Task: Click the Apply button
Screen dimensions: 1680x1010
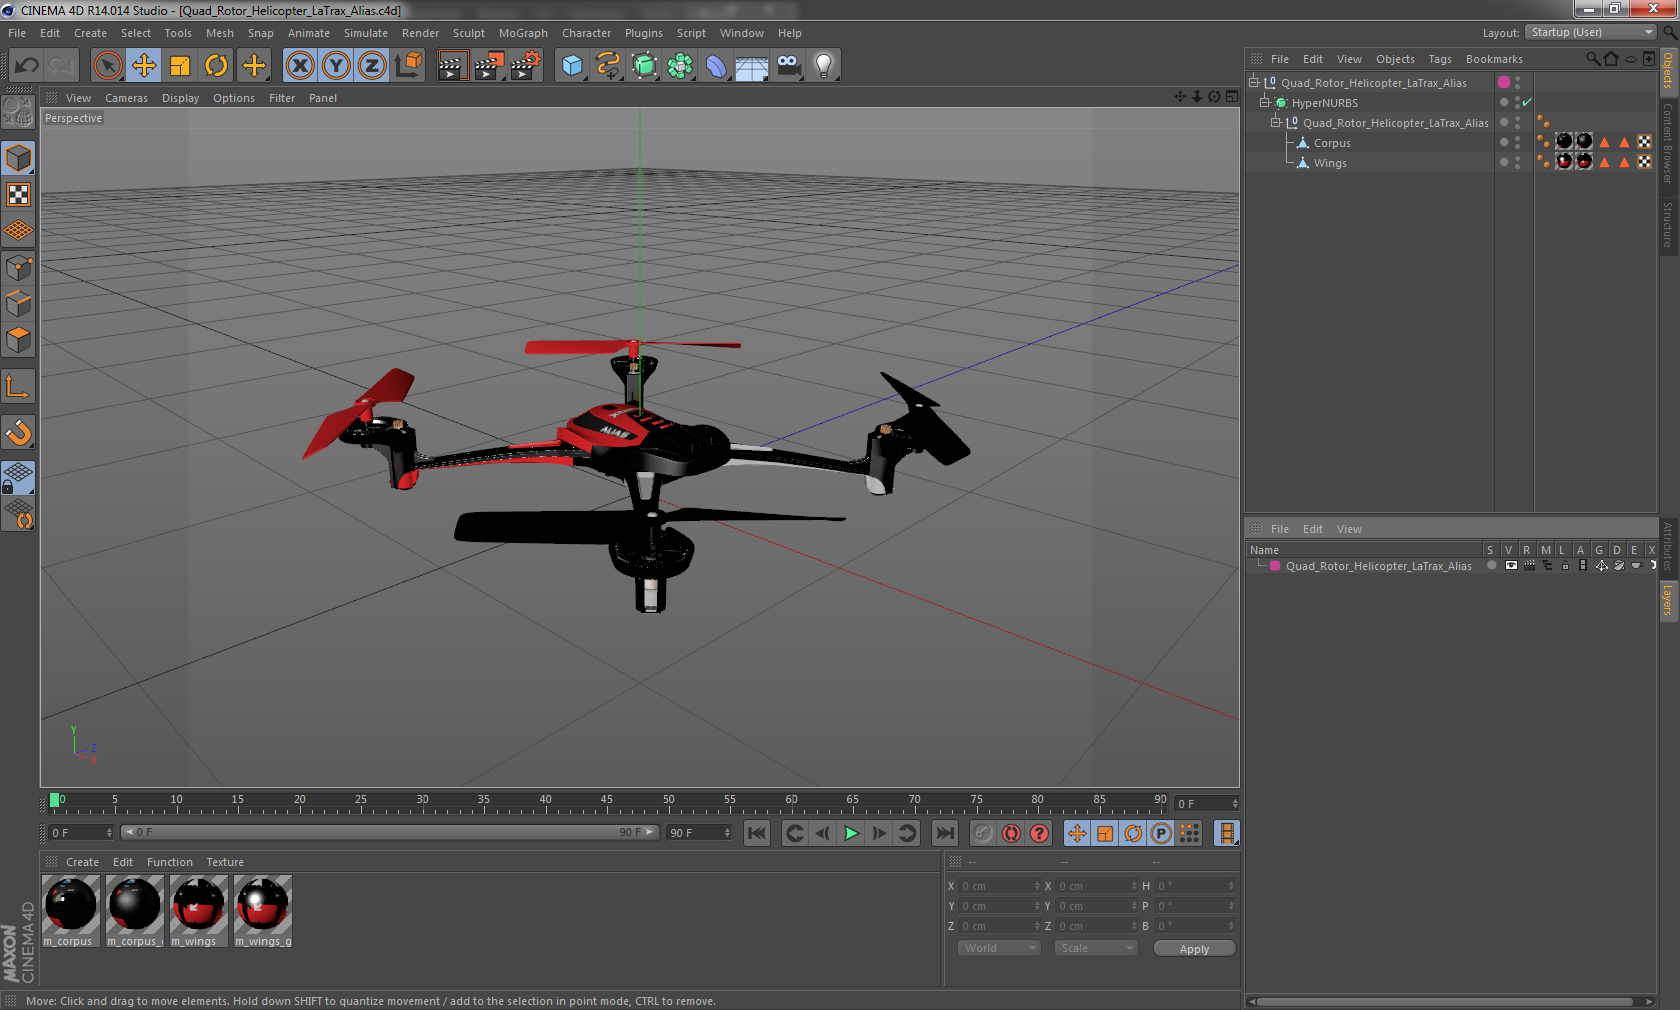Action: click(x=1194, y=949)
